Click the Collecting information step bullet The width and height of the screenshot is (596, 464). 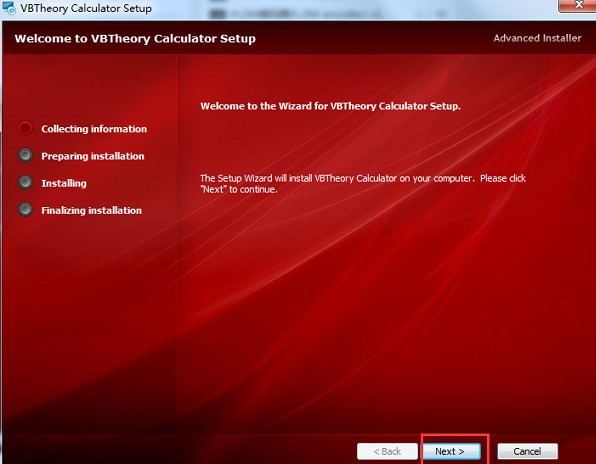tap(25, 128)
